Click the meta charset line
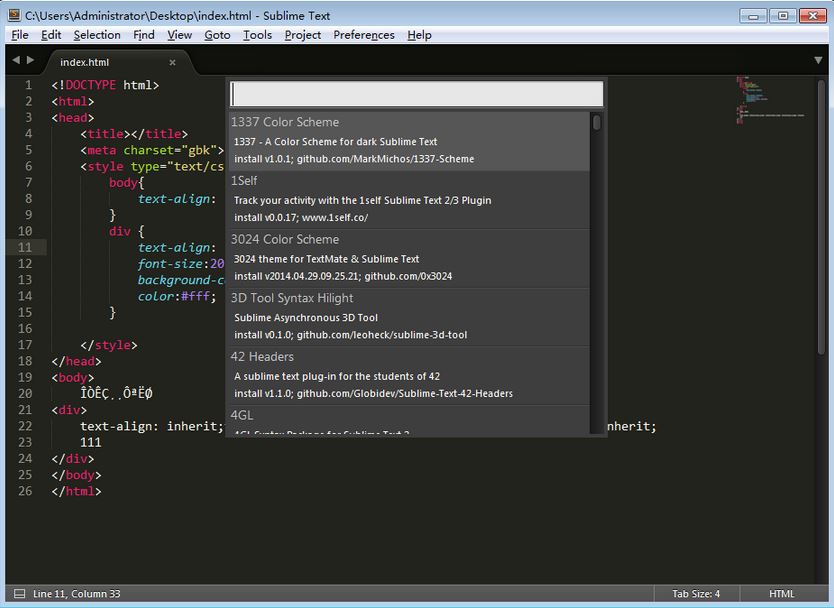The image size is (834, 608). click(x=152, y=150)
